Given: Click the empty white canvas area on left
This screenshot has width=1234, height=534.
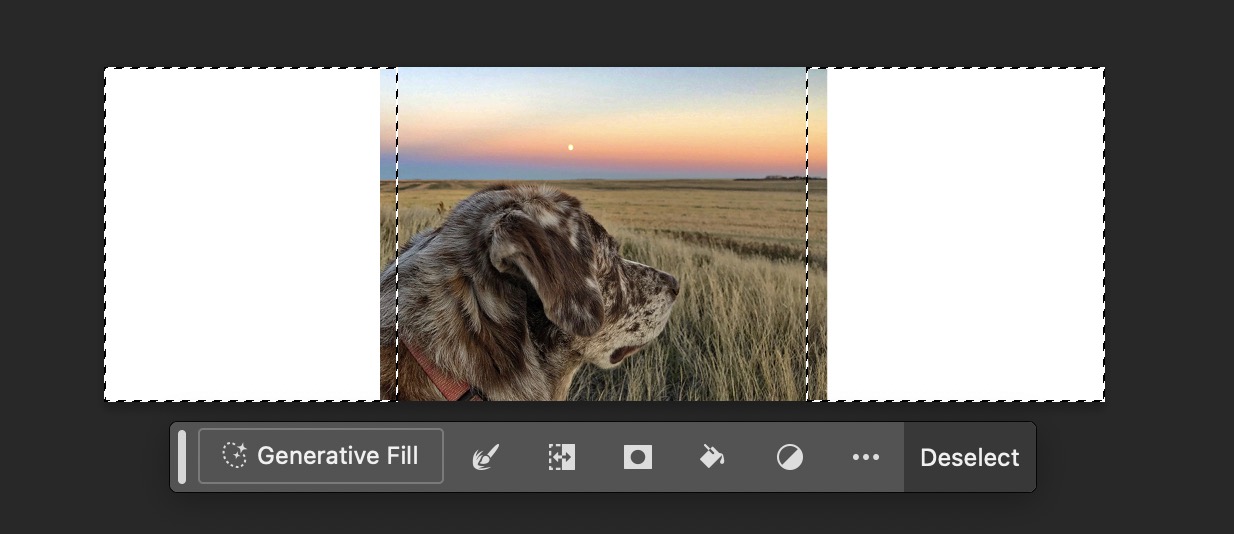Looking at the screenshot, I should [240, 235].
